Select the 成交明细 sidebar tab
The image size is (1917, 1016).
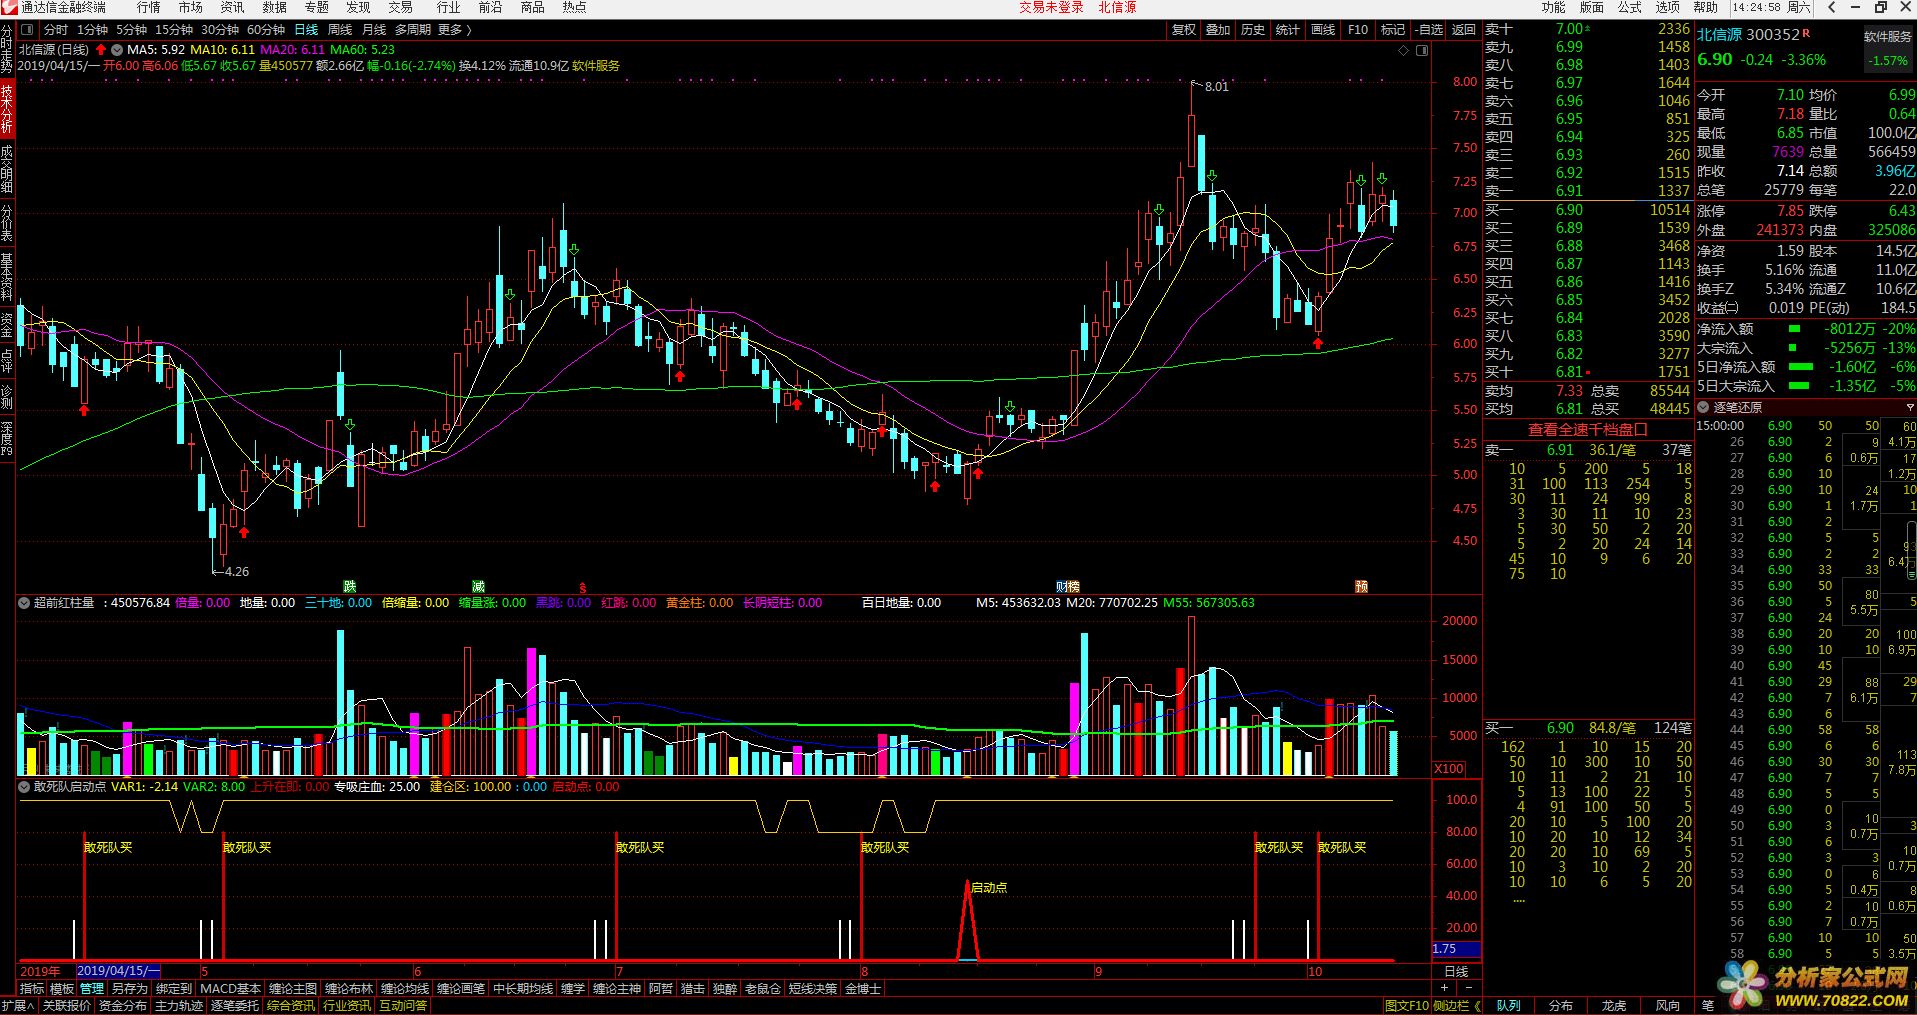tap(7, 169)
